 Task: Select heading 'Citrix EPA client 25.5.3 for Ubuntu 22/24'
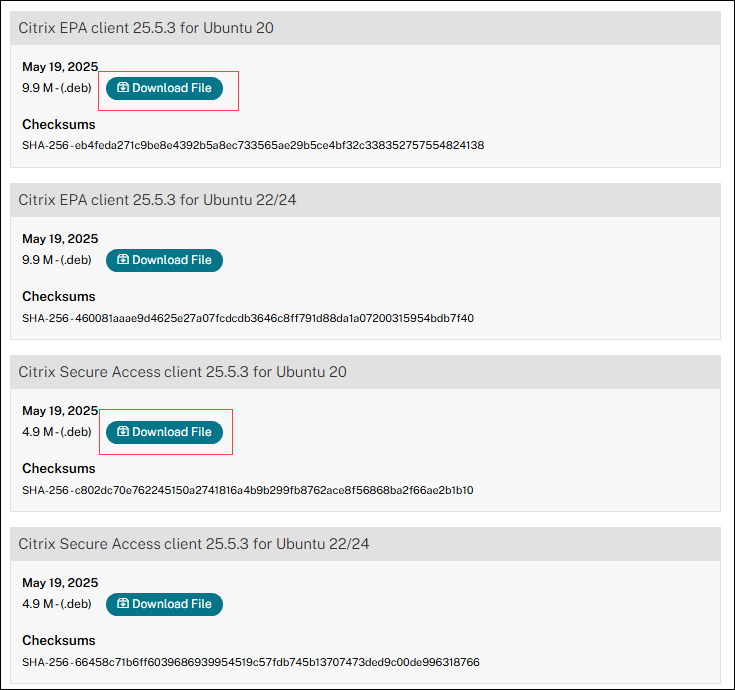click(x=157, y=200)
